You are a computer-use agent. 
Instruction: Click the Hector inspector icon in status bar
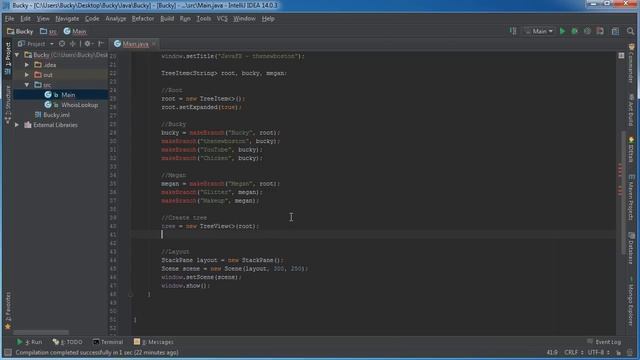[630, 352]
